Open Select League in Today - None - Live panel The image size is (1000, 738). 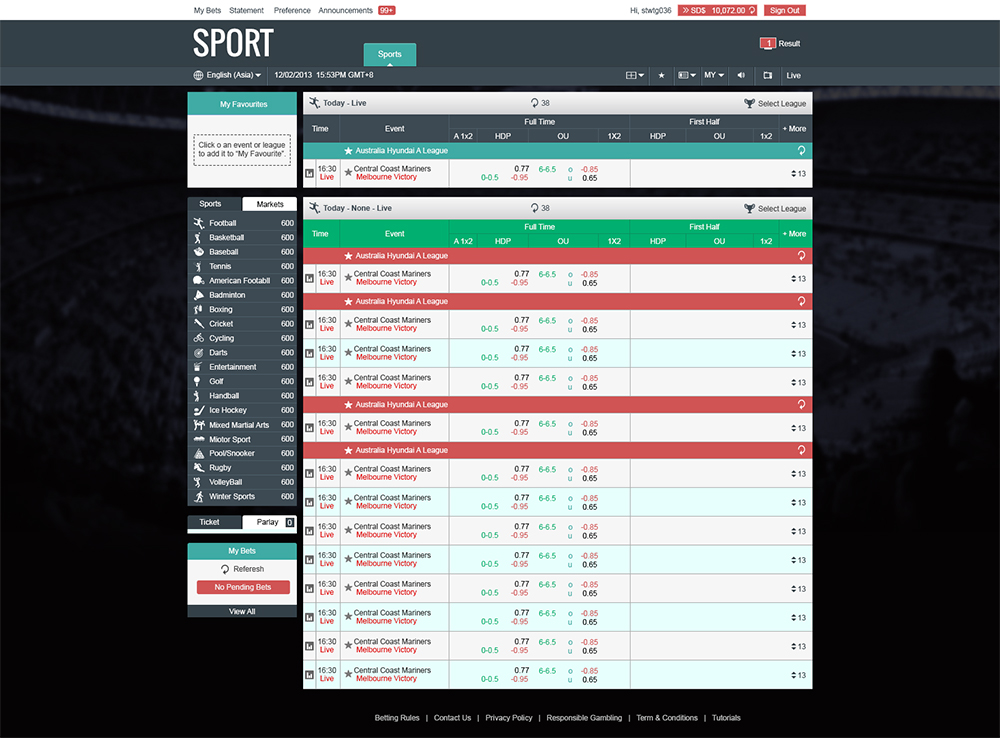click(x=775, y=209)
